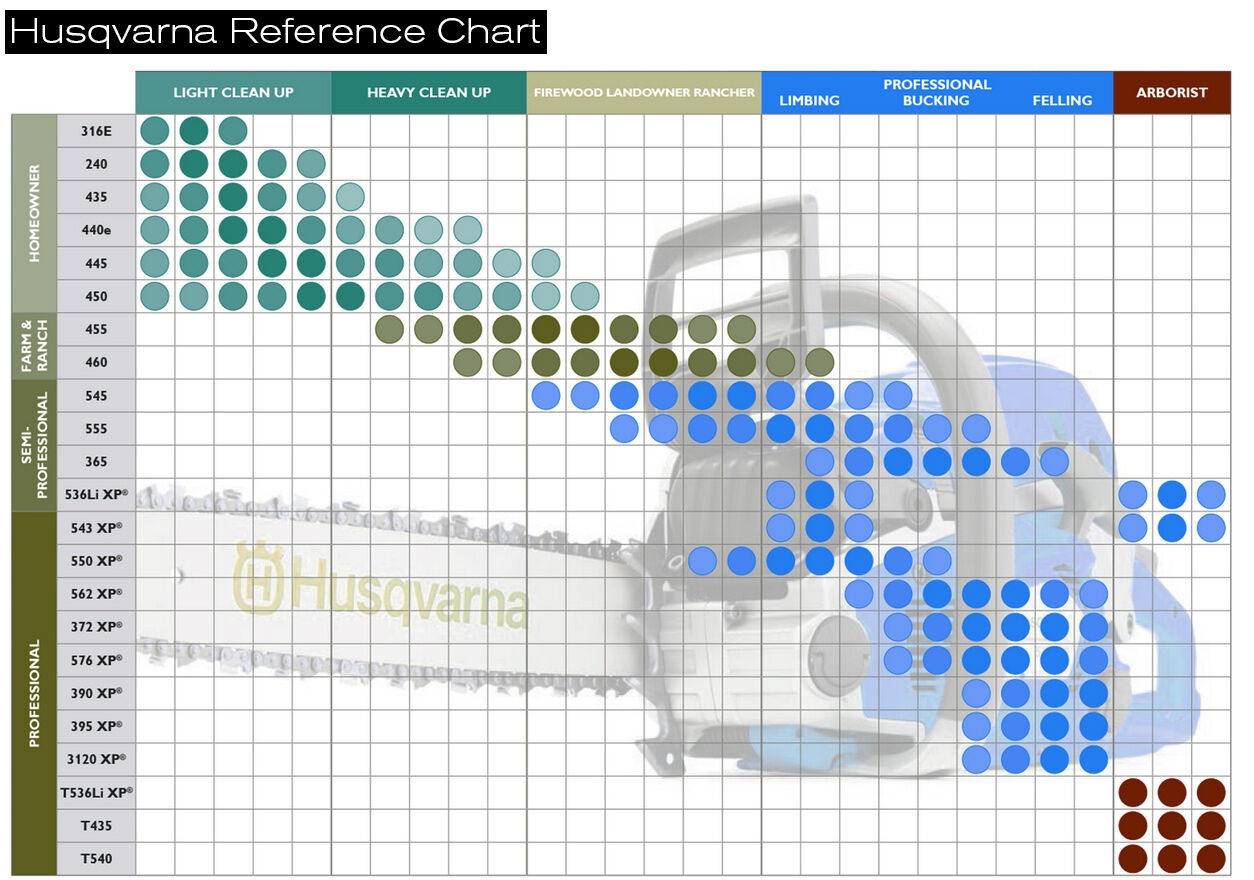
Task: Click the Farm & Ranch category side label
Action: coord(34,346)
